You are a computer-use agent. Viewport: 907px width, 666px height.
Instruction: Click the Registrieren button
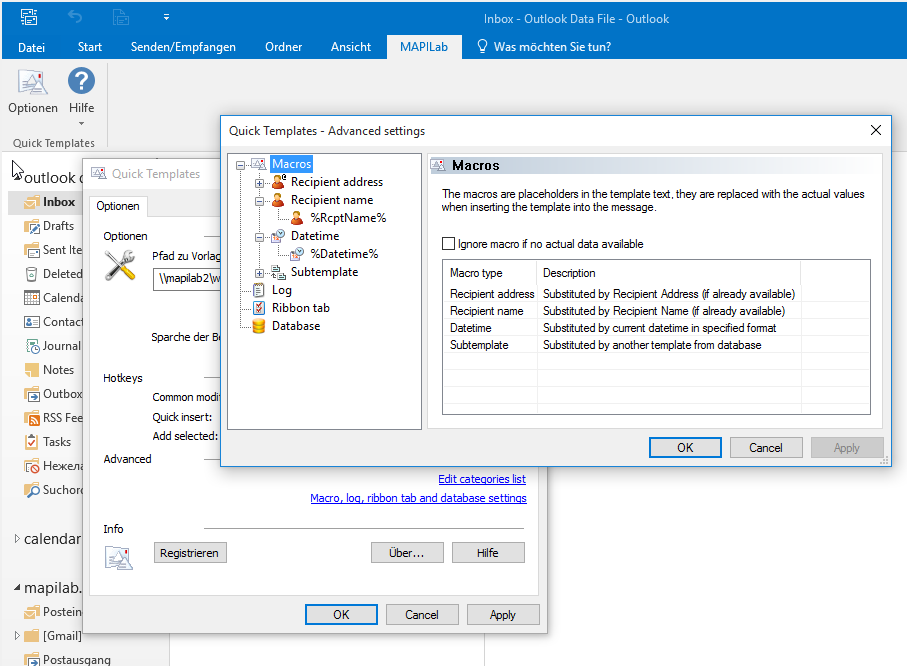coord(190,553)
